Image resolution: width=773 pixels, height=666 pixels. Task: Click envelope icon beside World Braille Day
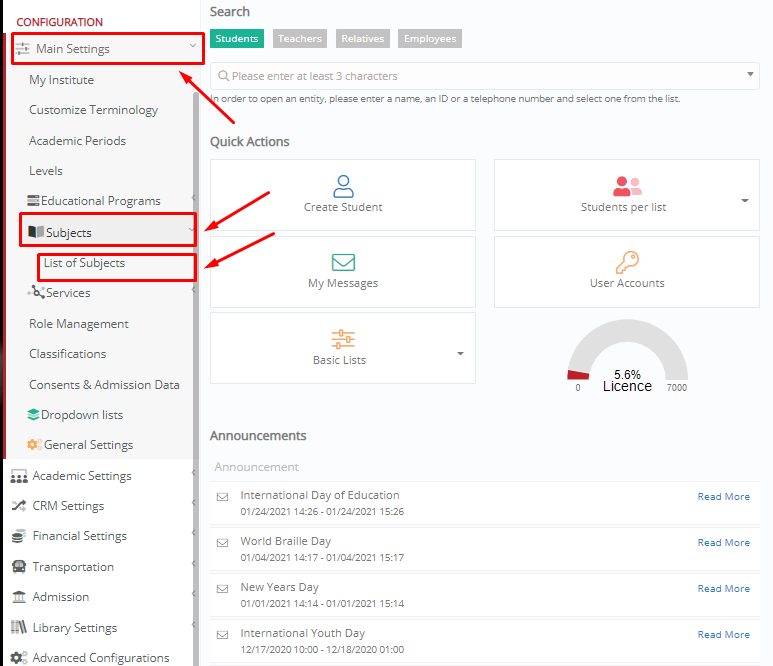223,543
